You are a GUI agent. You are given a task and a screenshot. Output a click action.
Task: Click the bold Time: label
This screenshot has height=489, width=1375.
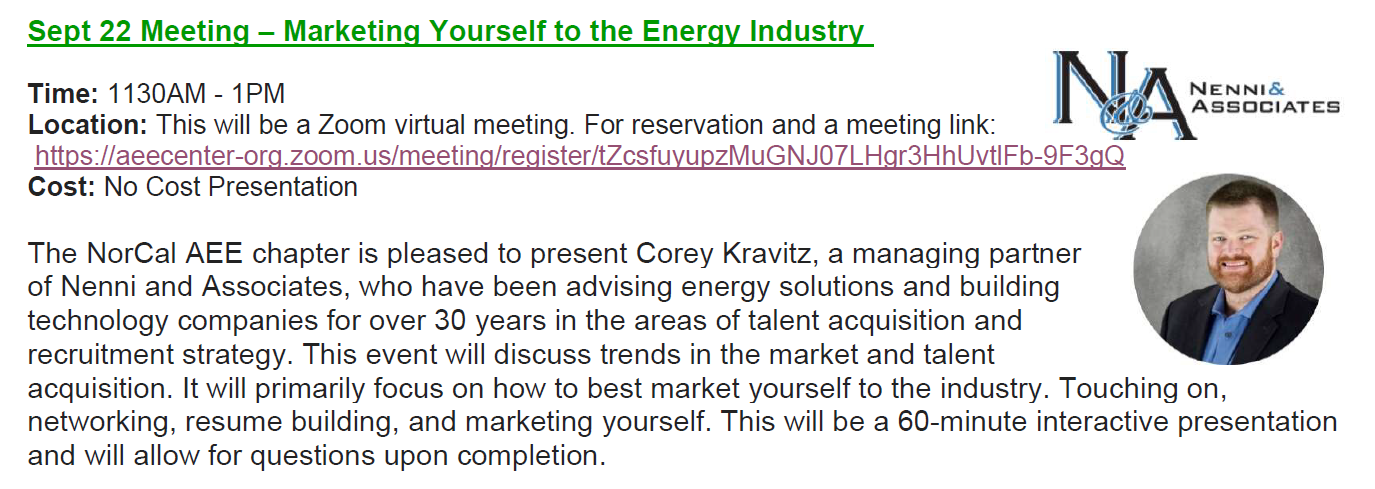tap(63, 94)
